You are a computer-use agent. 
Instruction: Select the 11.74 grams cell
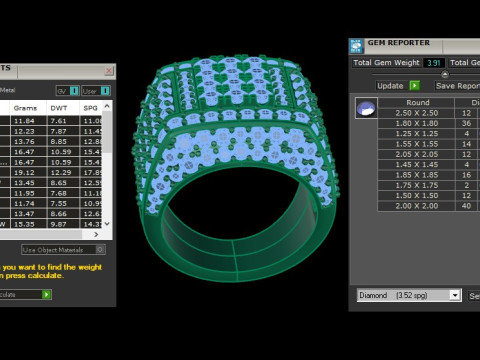[x=28, y=203]
